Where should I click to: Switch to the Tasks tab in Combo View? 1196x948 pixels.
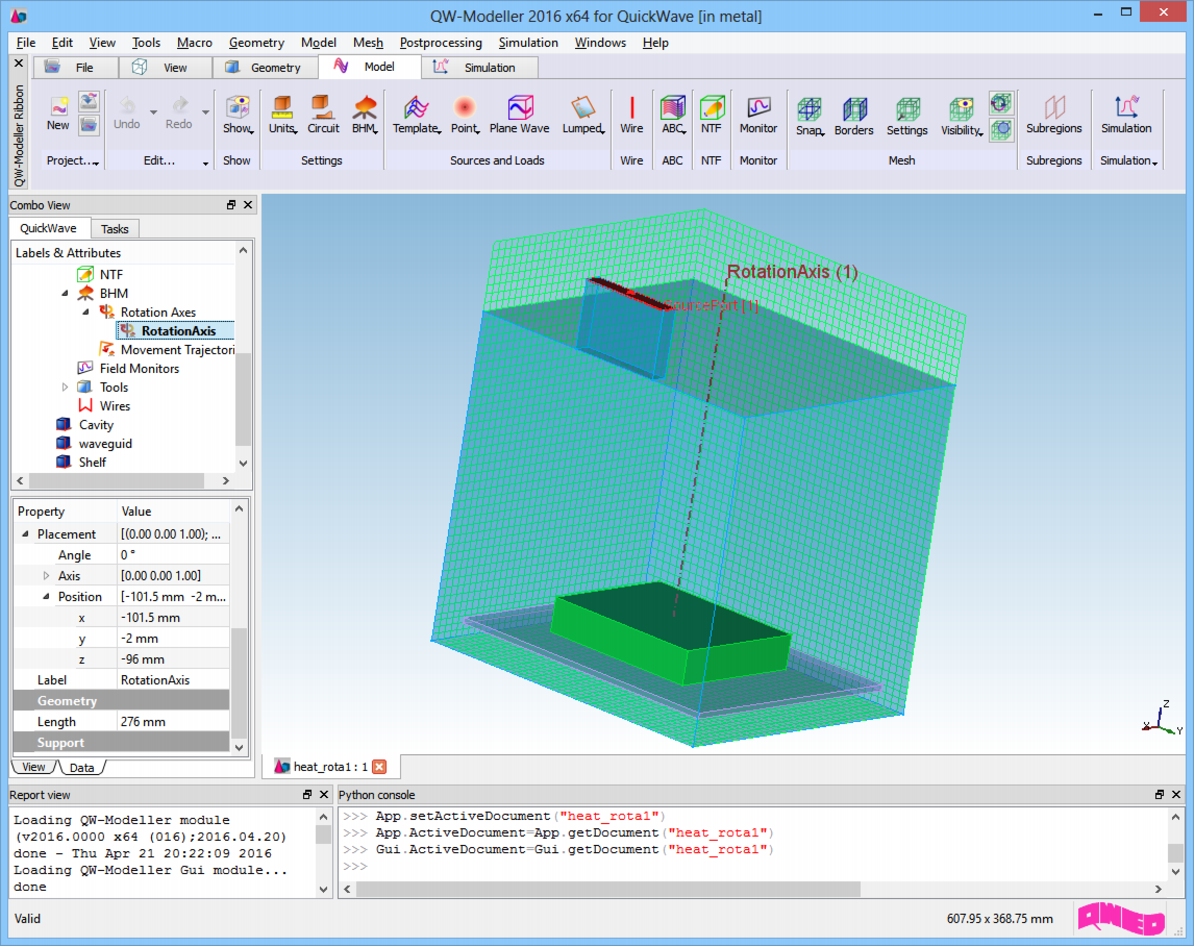pyautogui.click(x=114, y=229)
